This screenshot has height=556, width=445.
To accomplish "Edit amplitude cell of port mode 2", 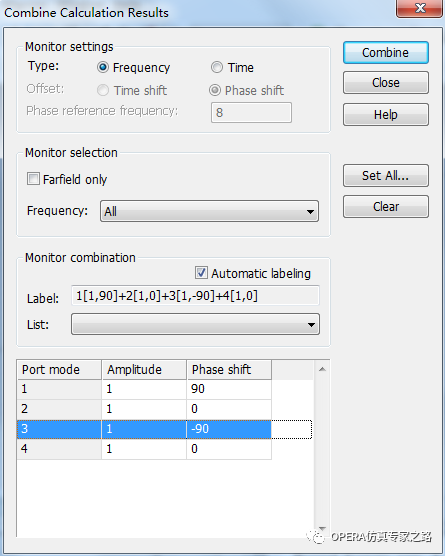I will pyautogui.click(x=144, y=409).
